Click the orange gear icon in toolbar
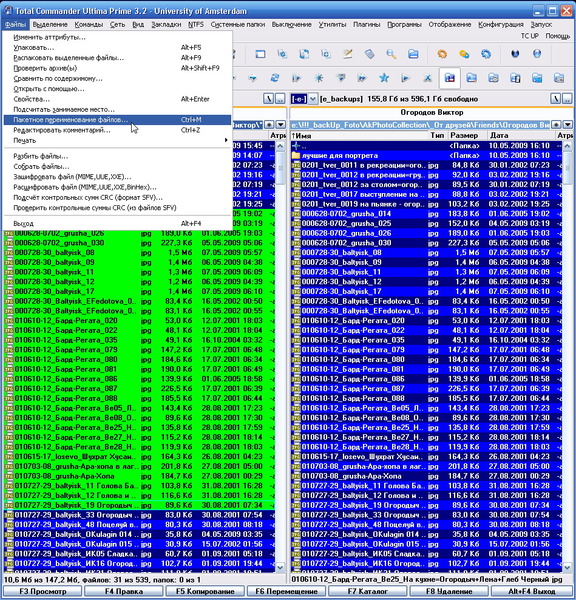Viewport: 576px width, 600px height. point(442,54)
